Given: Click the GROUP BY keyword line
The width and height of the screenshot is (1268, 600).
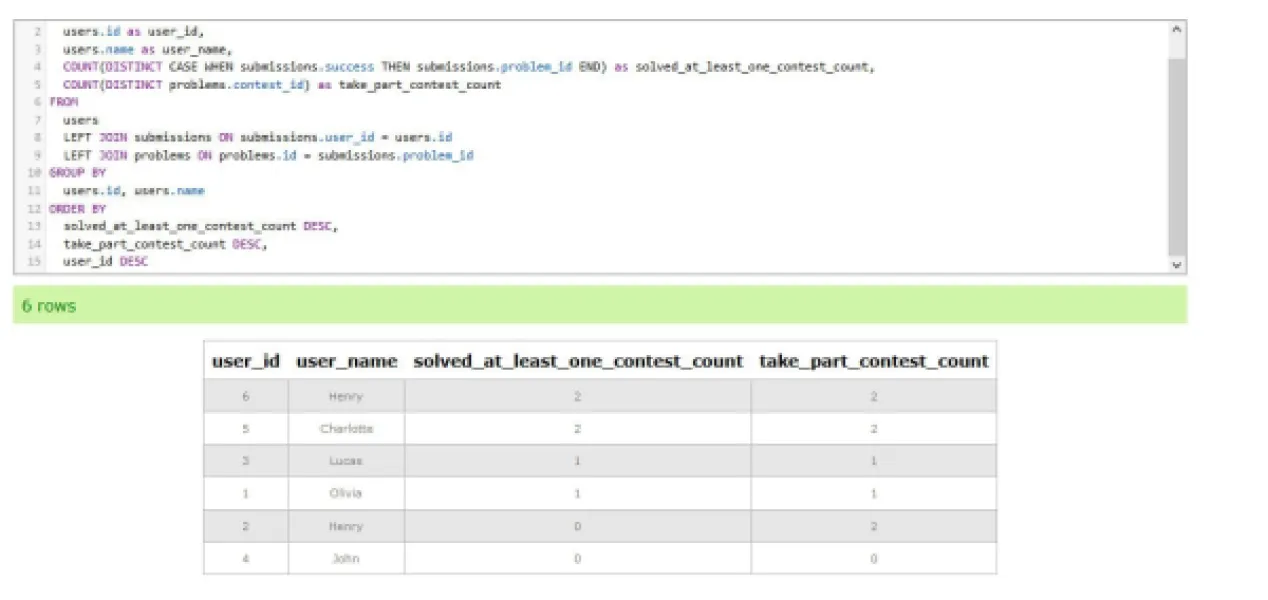Looking at the screenshot, I should (77, 173).
